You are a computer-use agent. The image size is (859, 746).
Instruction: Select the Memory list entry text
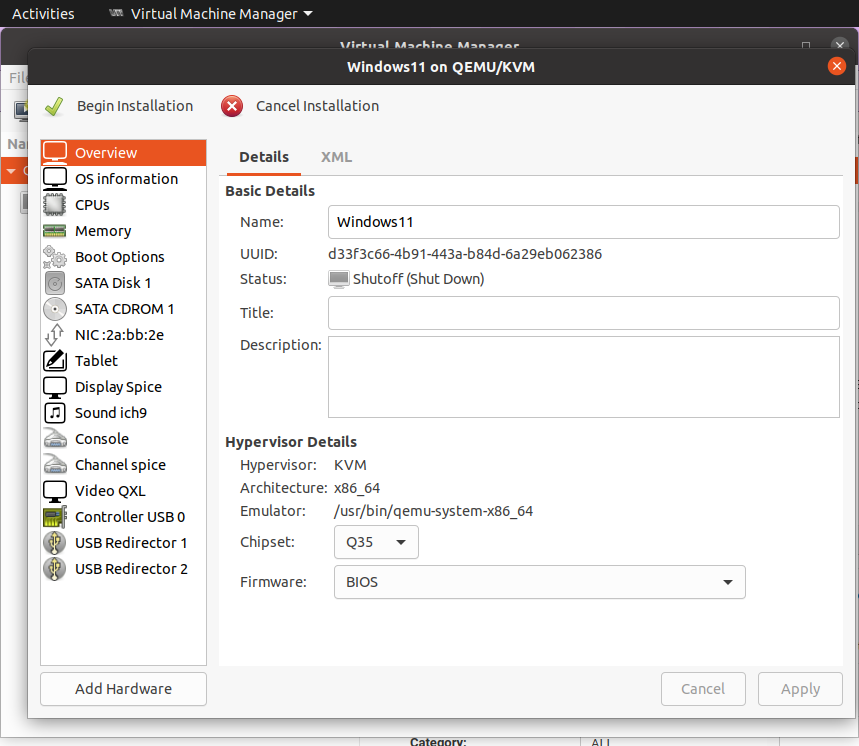pyautogui.click(x=103, y=231)
